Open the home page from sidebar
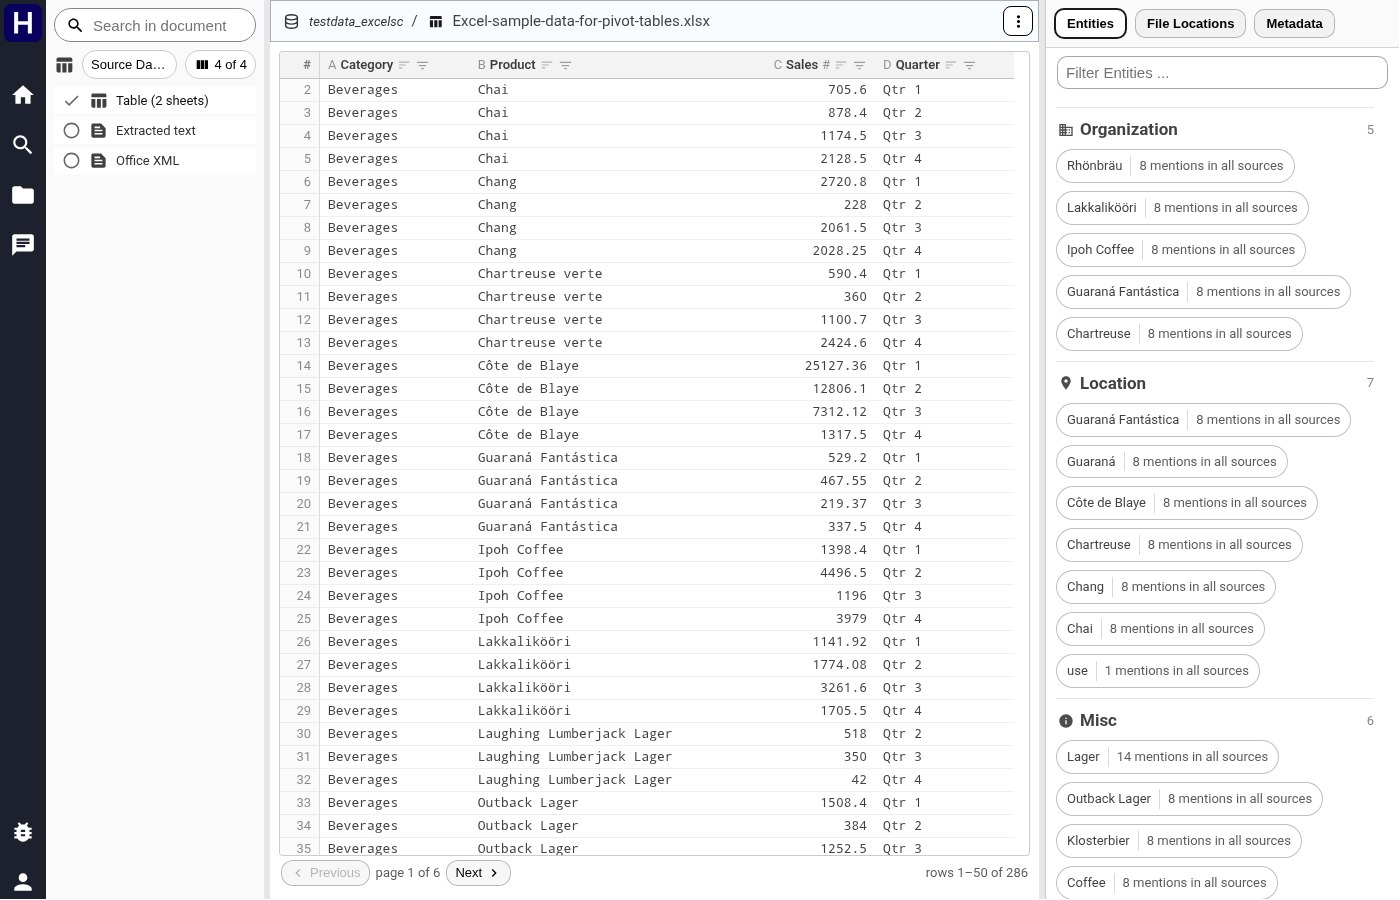Screen dimensions: 1400x900 point(23,95)
